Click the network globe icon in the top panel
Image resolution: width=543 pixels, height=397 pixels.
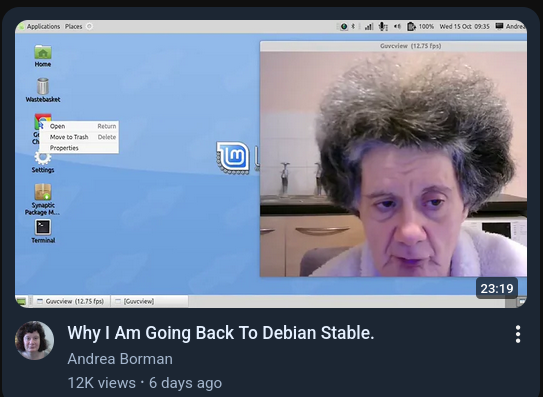coord(344,26)
